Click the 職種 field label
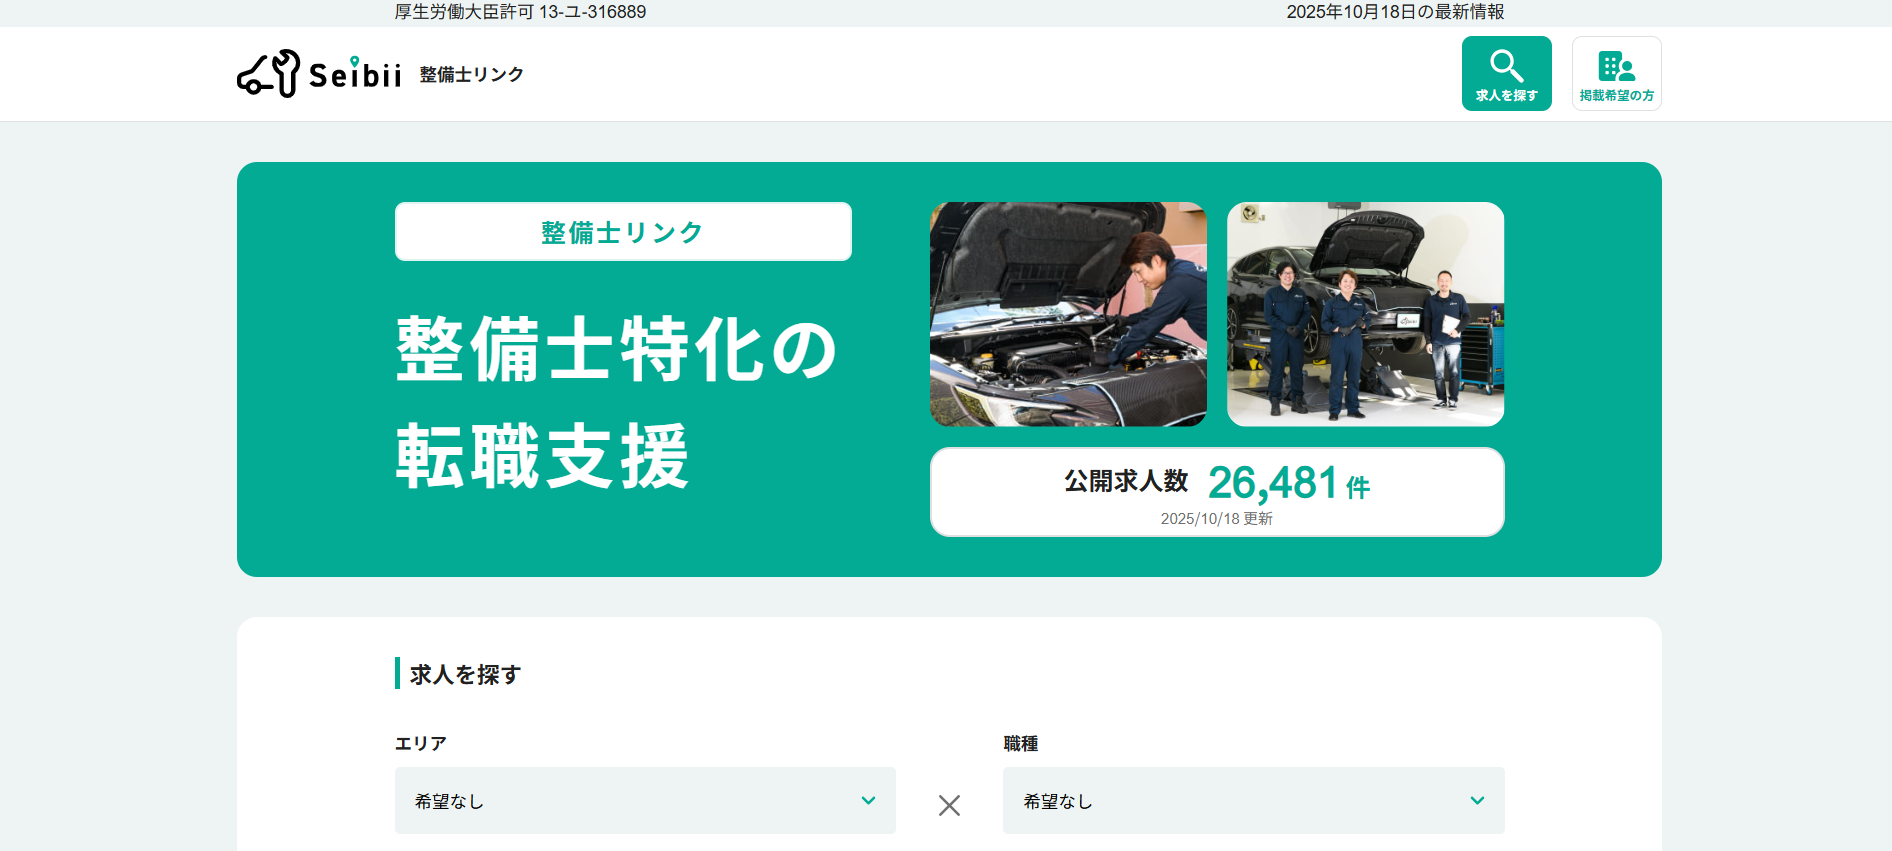 point(1021,744)
